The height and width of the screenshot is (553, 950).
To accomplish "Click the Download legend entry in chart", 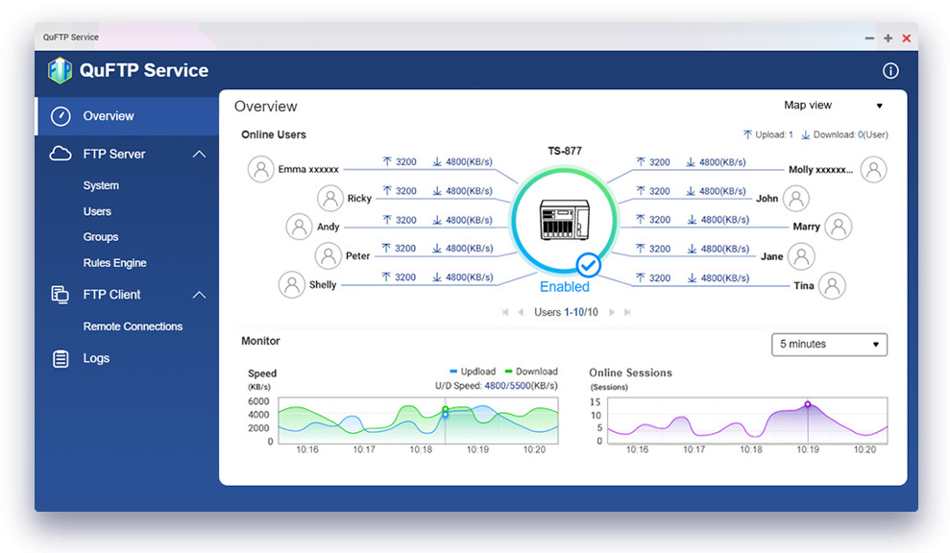I will (531, 371).
